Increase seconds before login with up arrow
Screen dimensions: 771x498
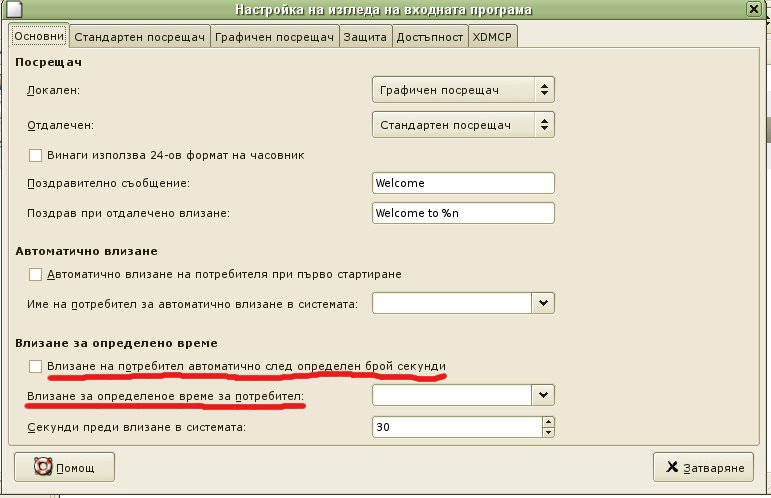[x=547, y=421]
